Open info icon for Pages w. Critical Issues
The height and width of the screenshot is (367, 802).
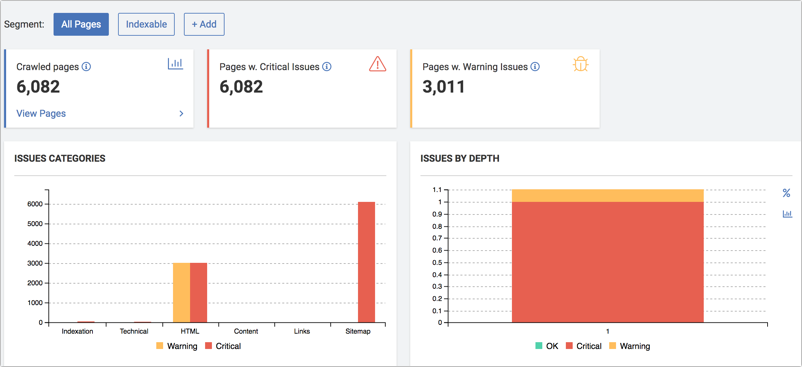(x=327, y=67)
